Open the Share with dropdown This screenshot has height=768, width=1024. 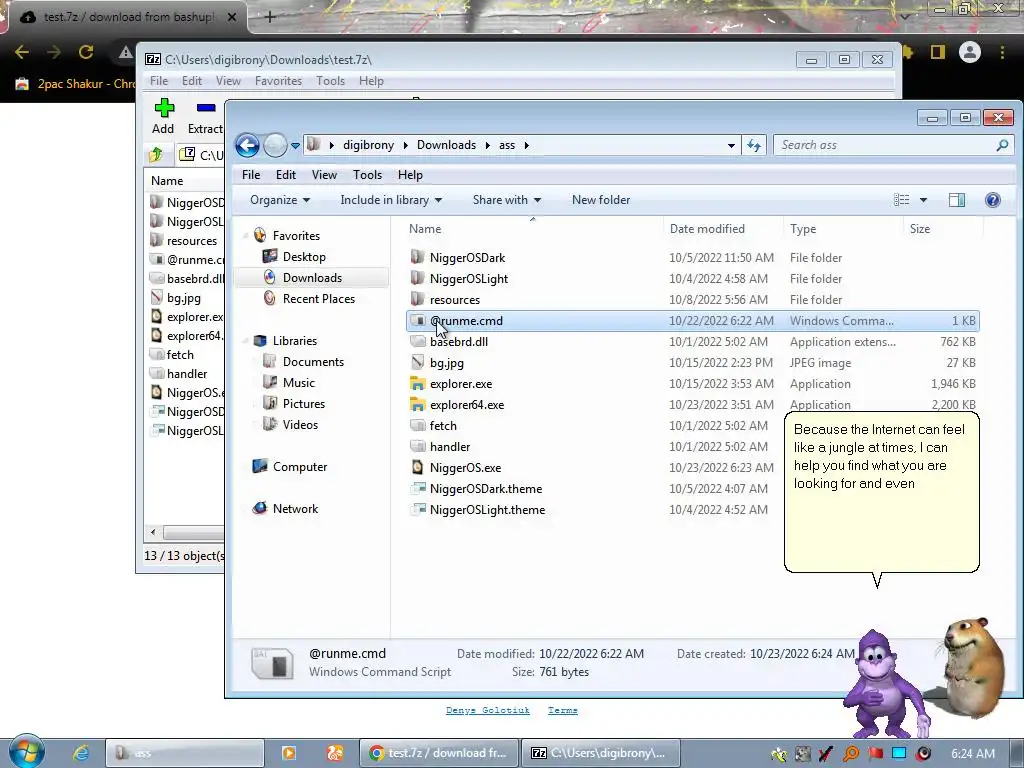507,200
